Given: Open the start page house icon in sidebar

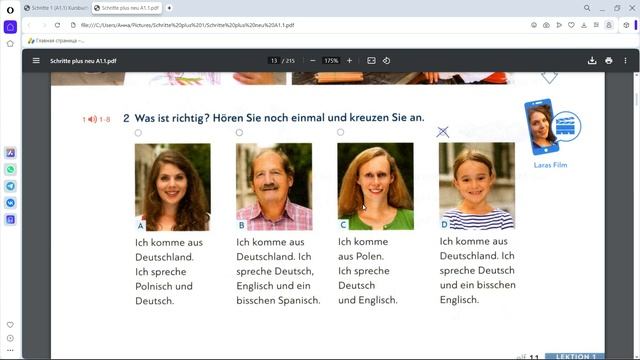Looking at the screenshot, I should pyautogui.click(x=10, y=43).
